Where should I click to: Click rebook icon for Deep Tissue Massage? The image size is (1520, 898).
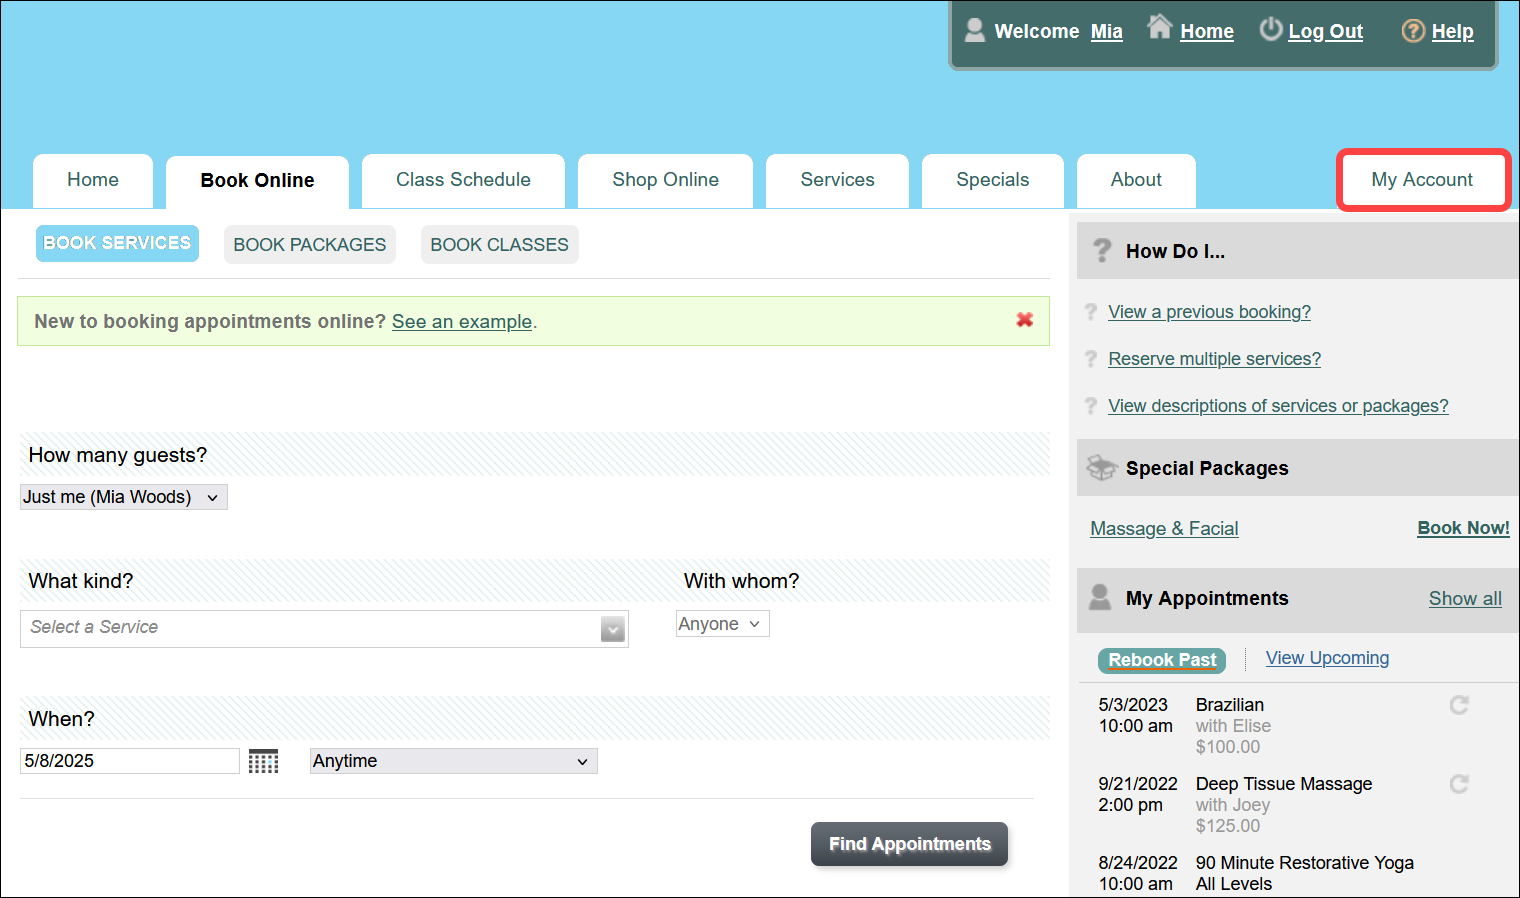pos(1459,785)
